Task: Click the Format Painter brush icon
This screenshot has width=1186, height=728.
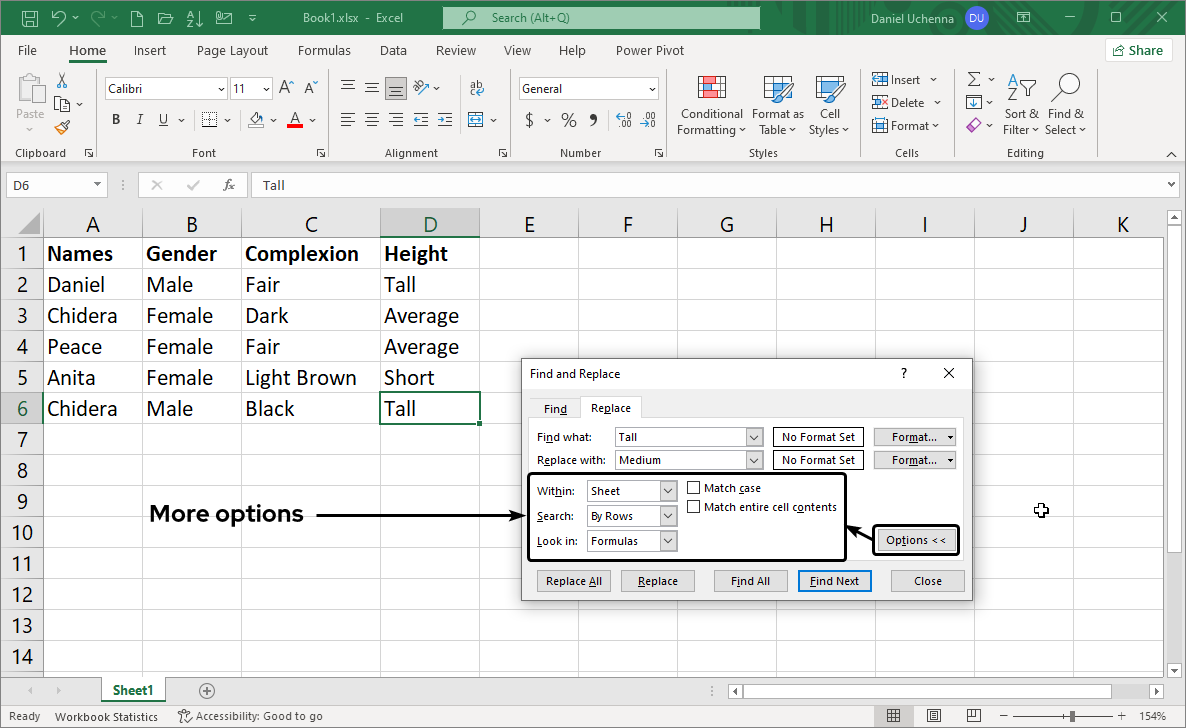Action: pos(62,127)
